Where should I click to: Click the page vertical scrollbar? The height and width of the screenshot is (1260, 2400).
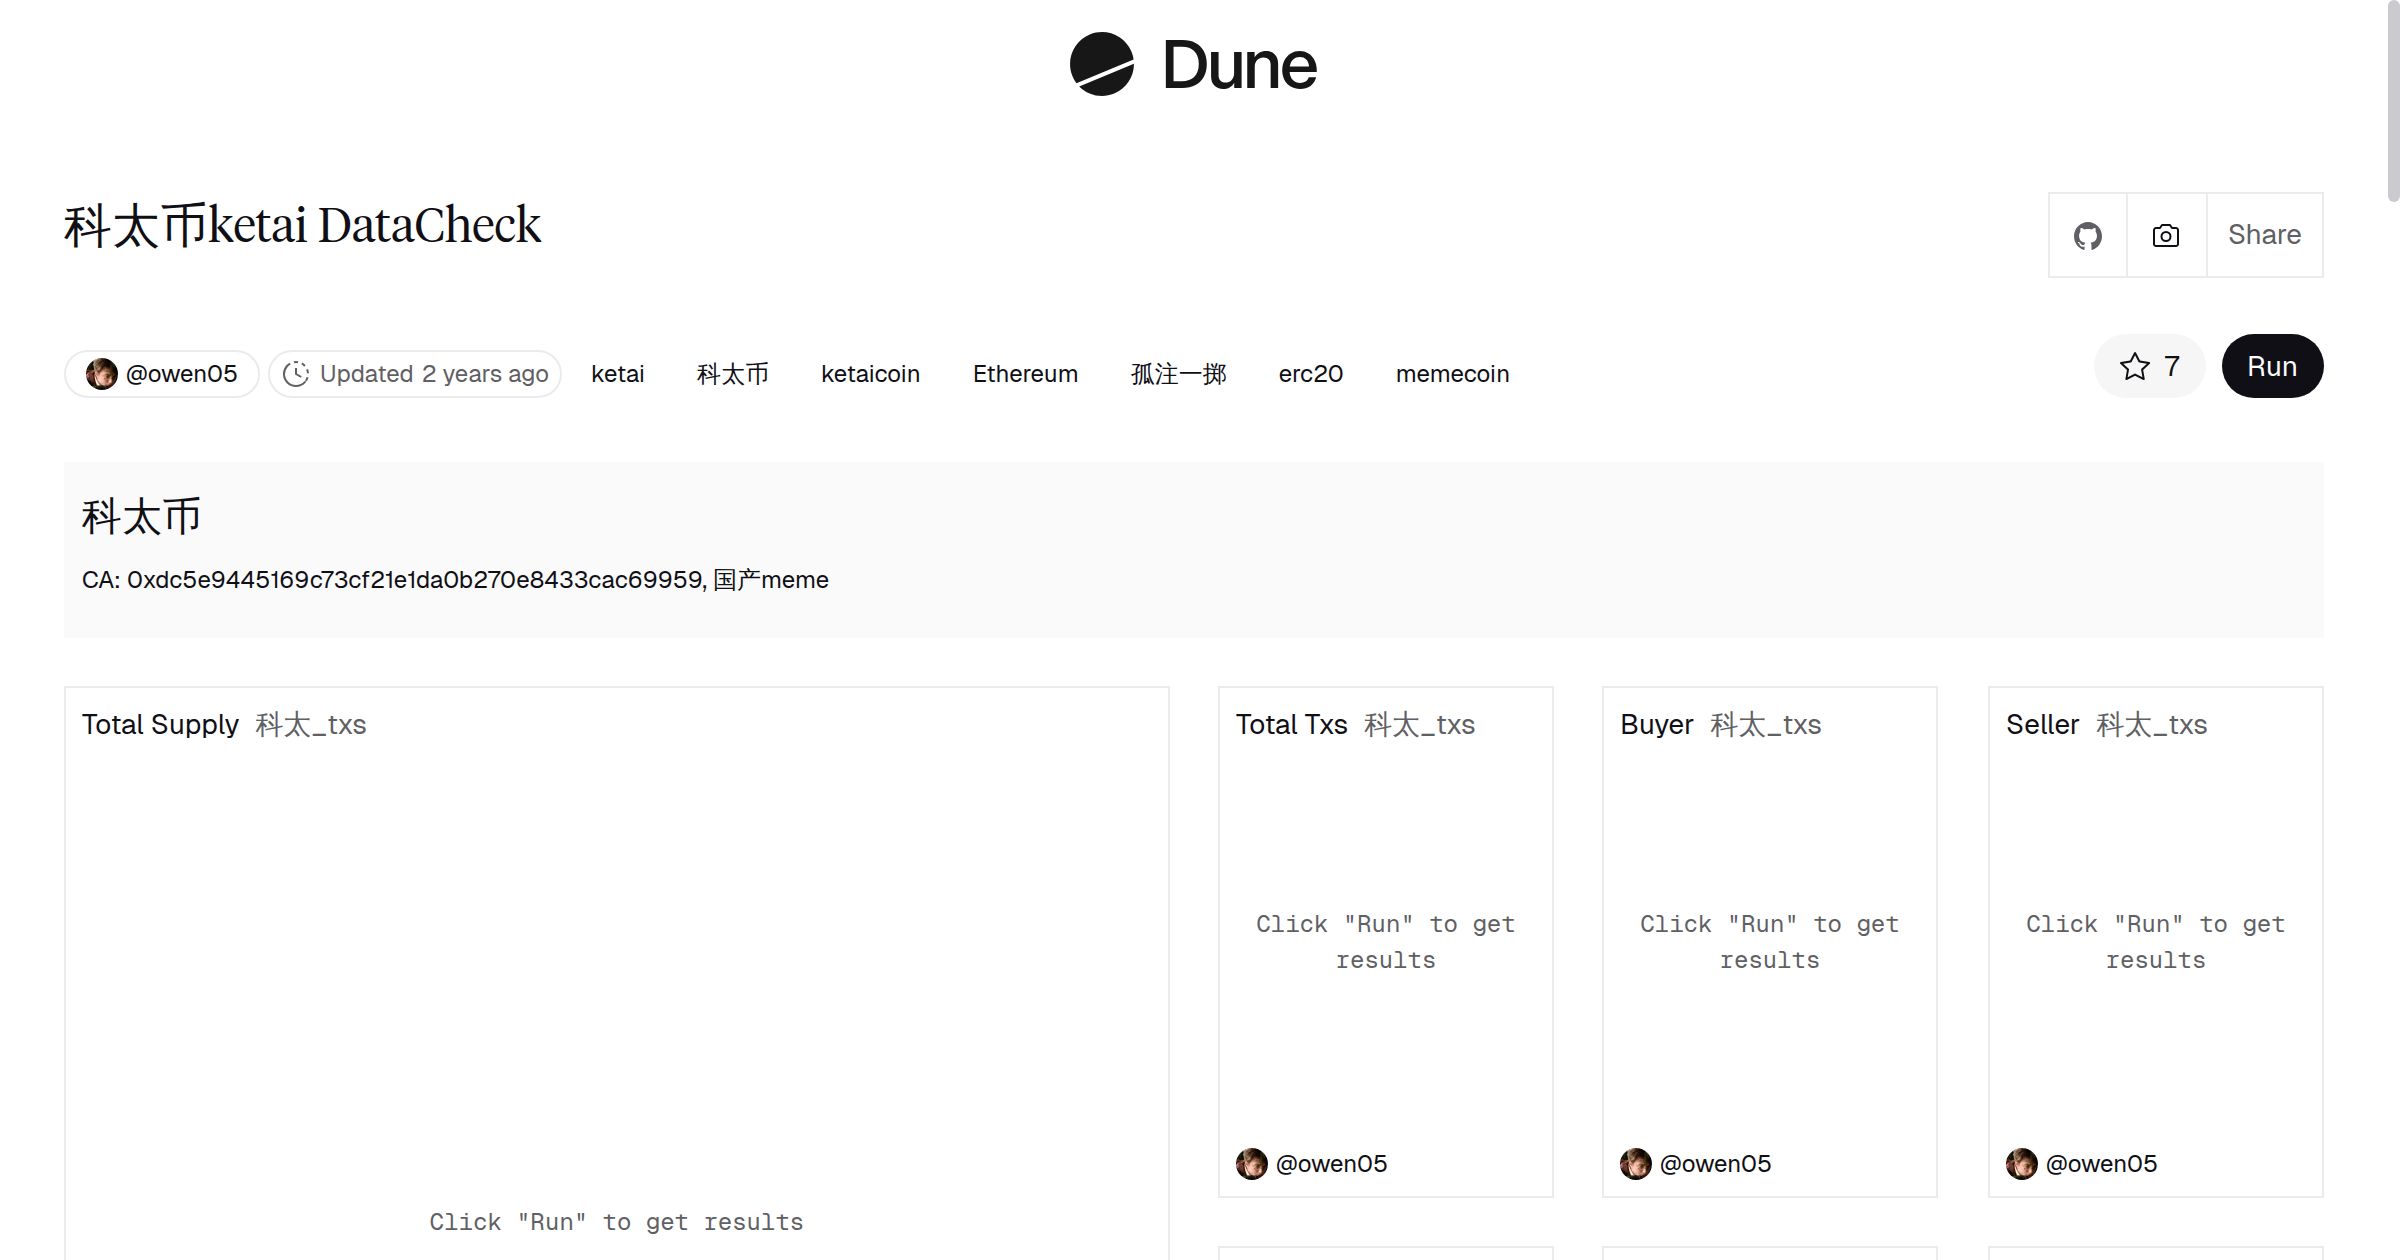2392,100
